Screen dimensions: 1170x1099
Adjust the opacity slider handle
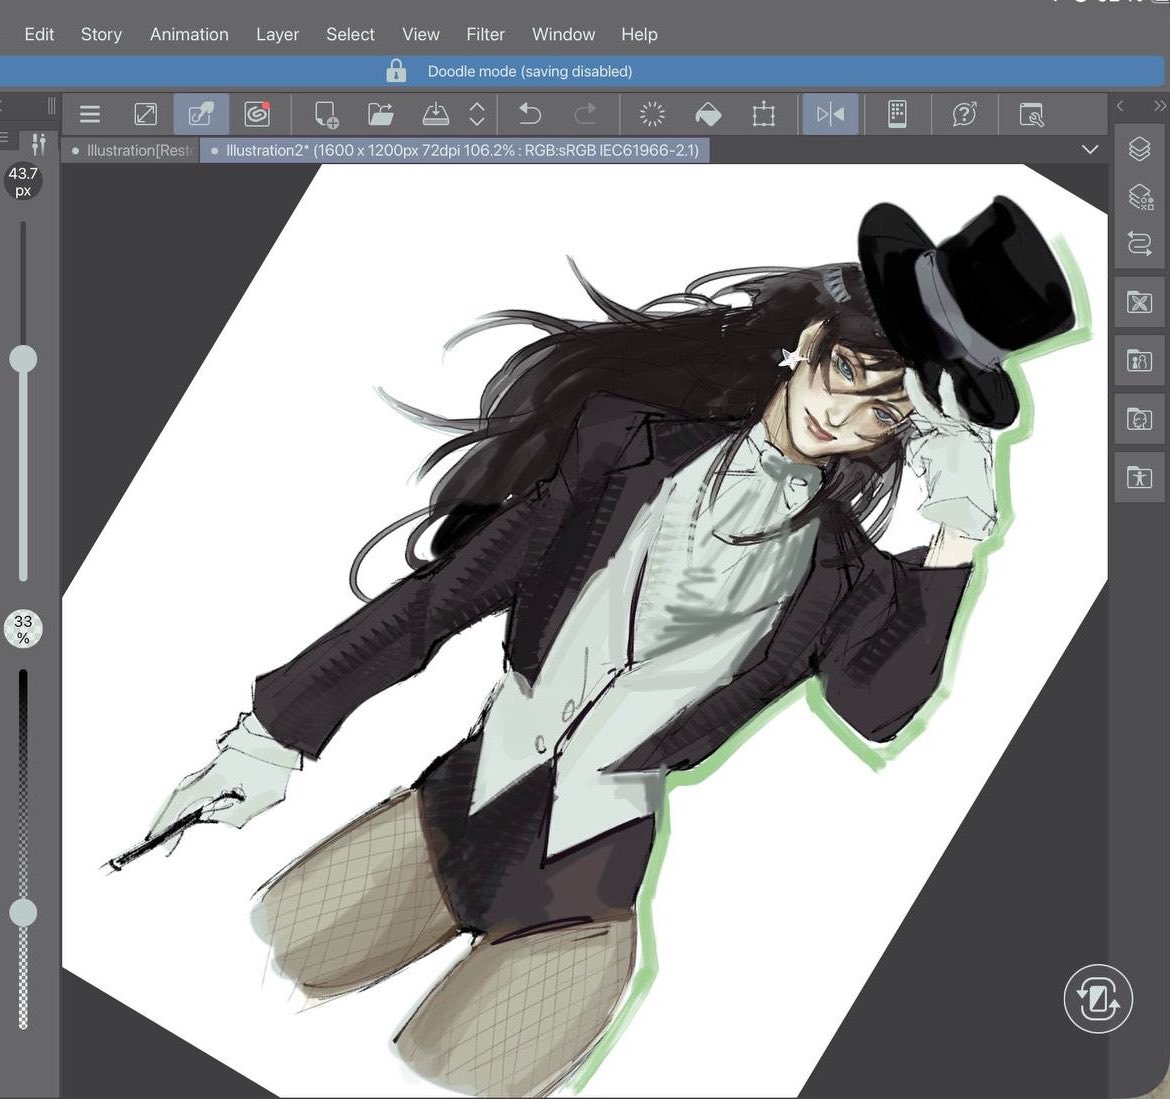click(x=23, y=912)
